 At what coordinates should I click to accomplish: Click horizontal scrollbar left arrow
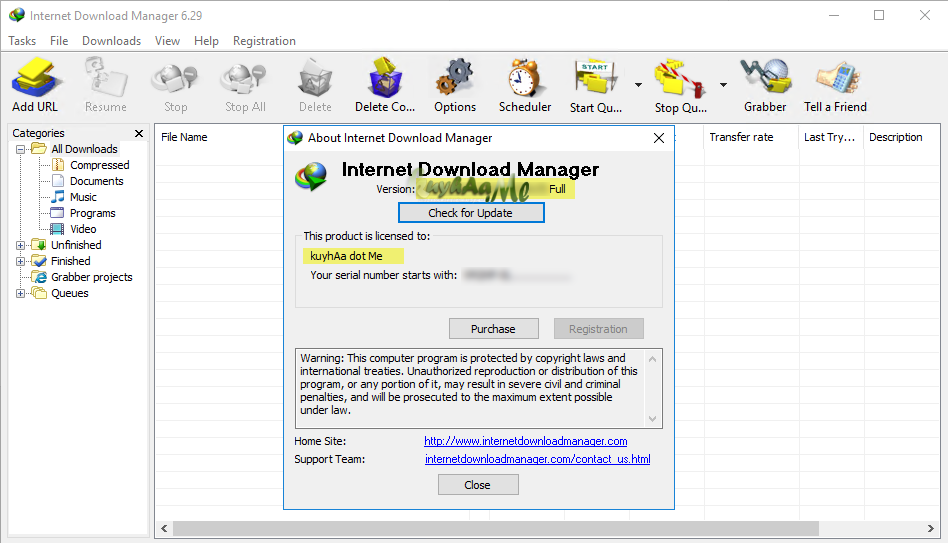[164, 528]
